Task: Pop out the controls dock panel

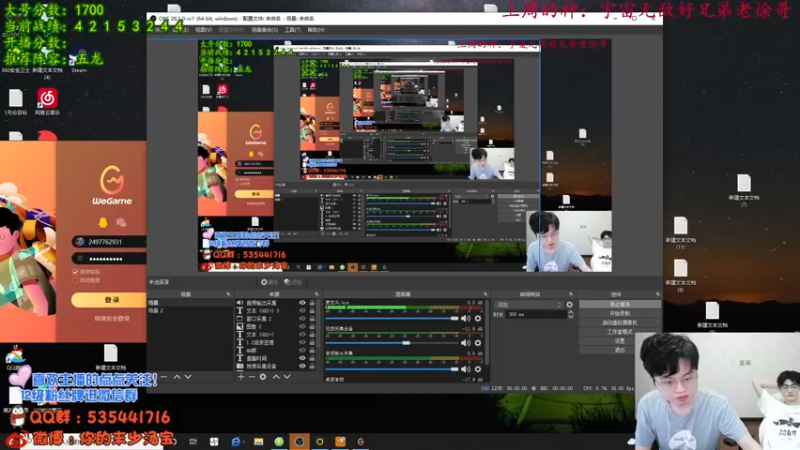Action: click(x=657, y=294)
